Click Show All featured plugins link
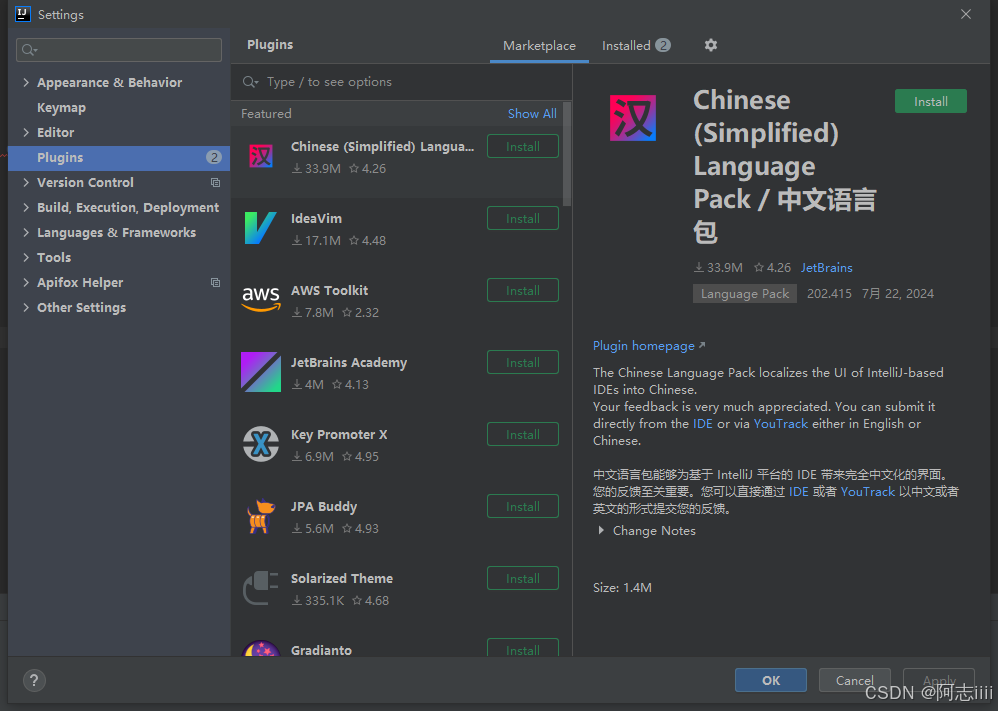The image size is (998, 711). coord(532,113)
